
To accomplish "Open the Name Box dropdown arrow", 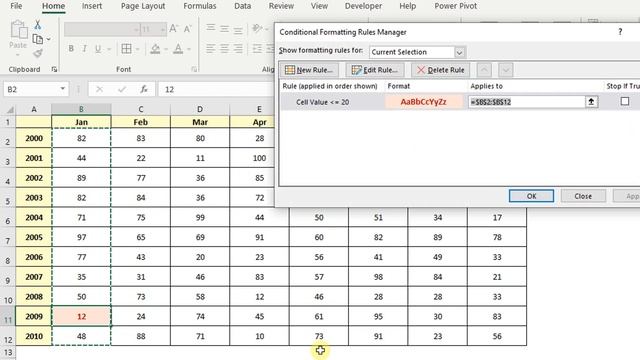I will coord(62,89).
